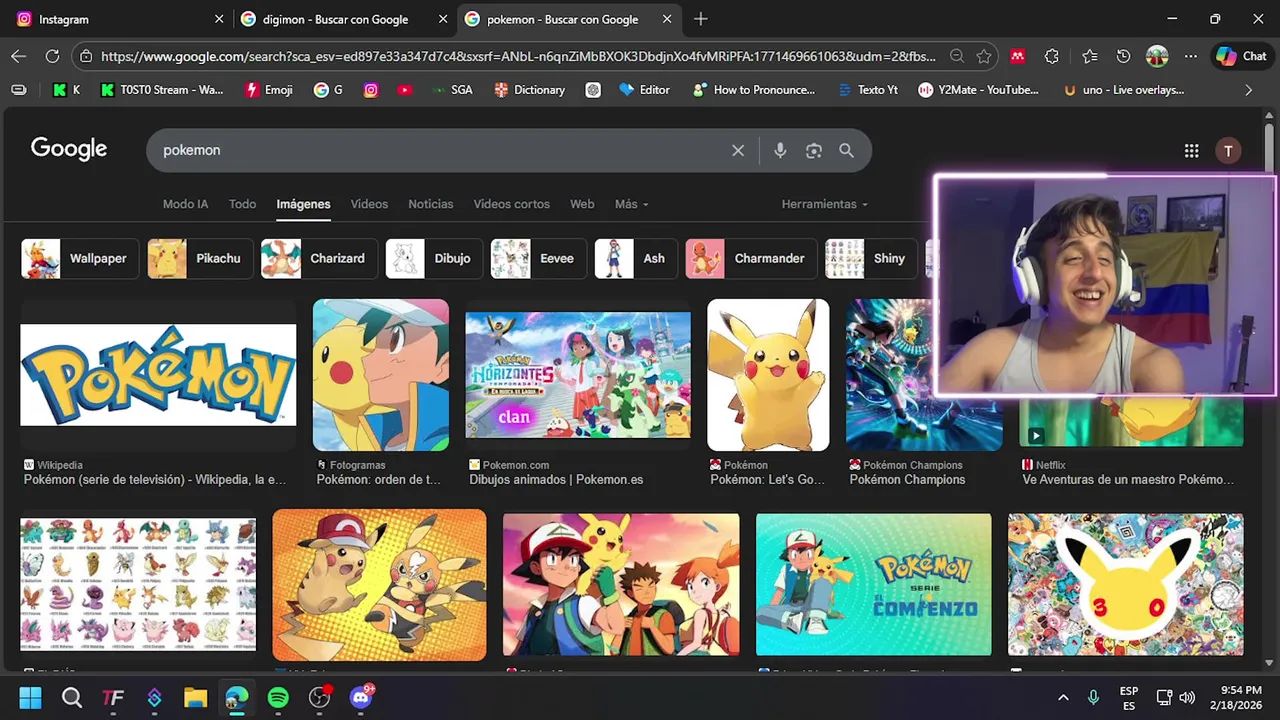The width and height of the screenshot is (1280, 720).
Task: Switch to Noticias results
Action: point(430,204)
